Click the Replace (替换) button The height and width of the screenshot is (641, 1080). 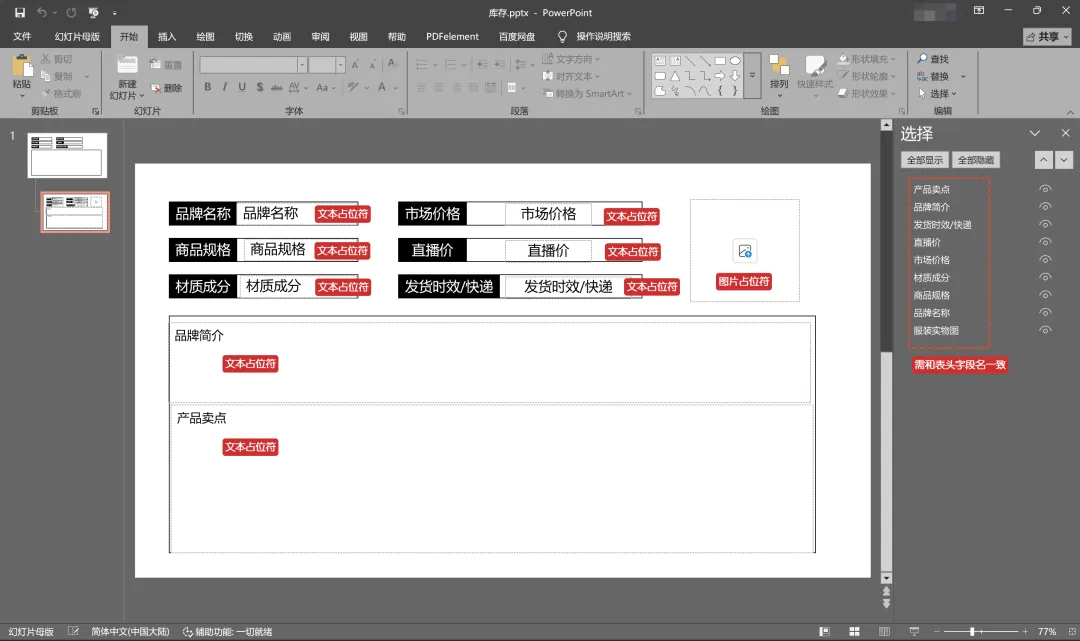coord(933,76)
